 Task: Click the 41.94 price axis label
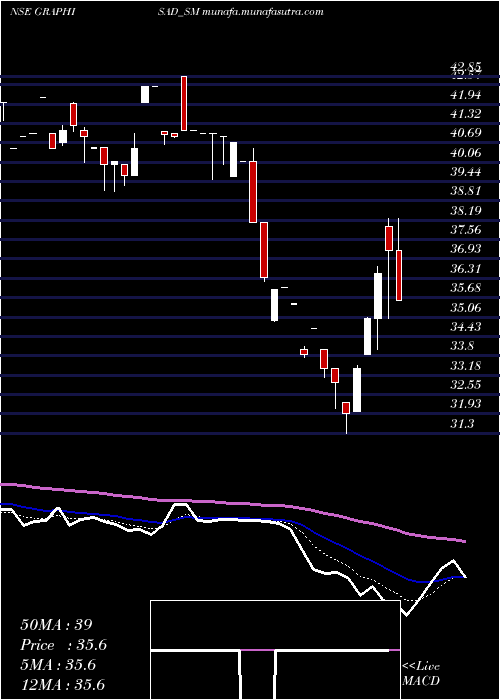pos(466,95)
